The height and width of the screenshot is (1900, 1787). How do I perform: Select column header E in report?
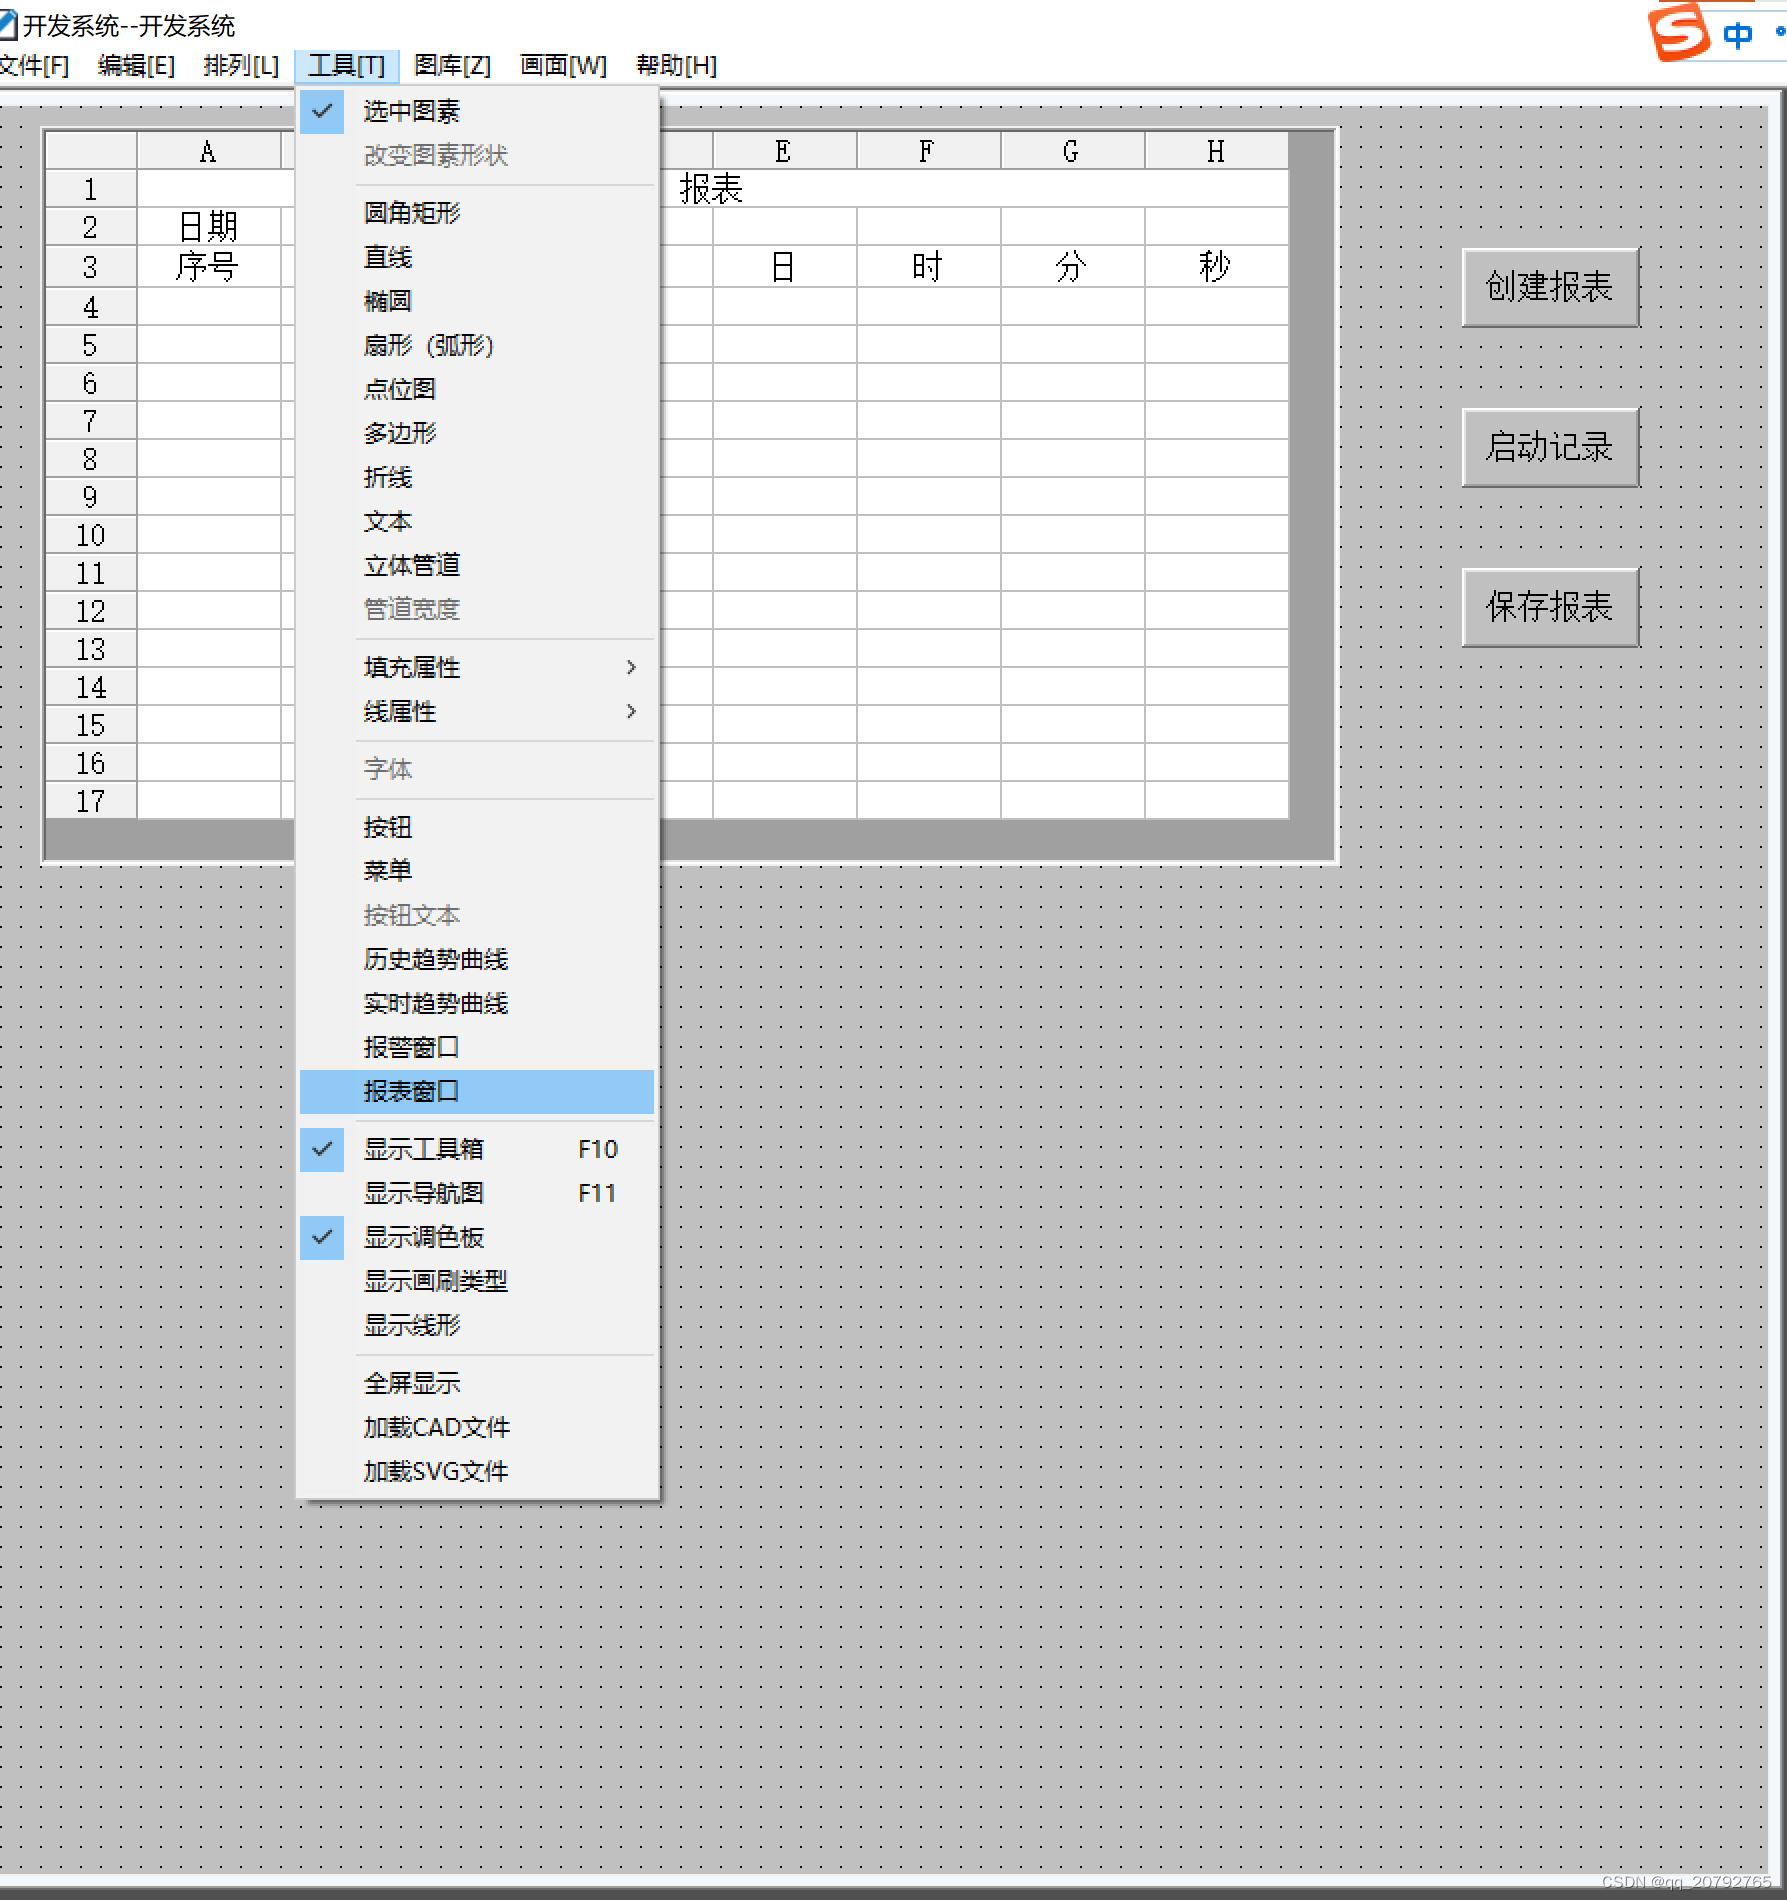(x=784, y=151)
